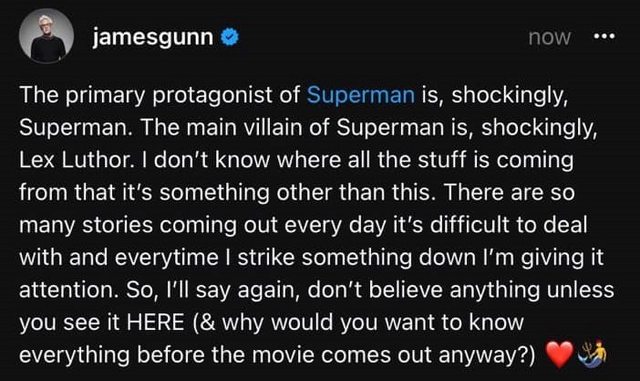The width and height of the screenshot is (640, 381).
Task: Open the jamesgunn username link
Action: pos(153,38)
